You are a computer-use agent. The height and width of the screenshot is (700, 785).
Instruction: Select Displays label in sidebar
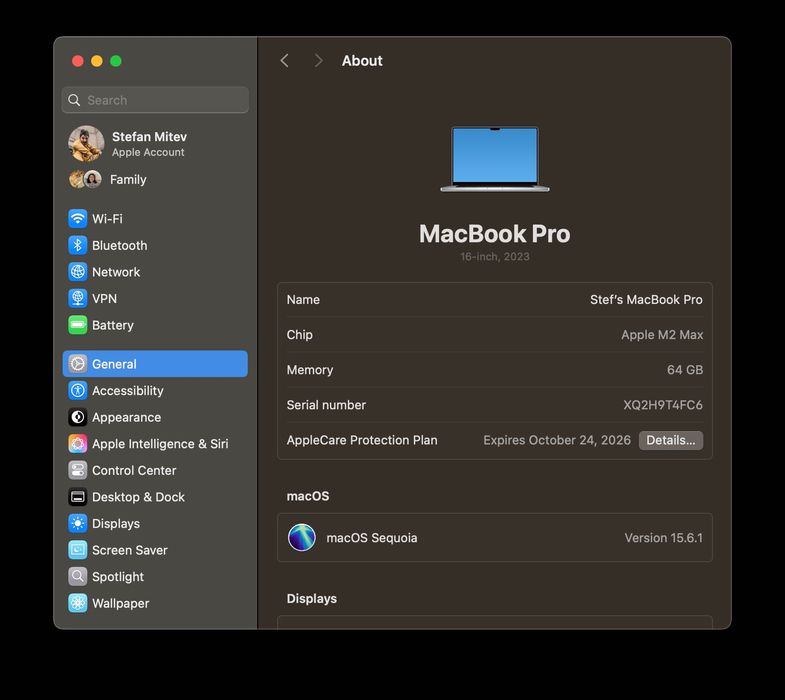[x=116, y=523]
